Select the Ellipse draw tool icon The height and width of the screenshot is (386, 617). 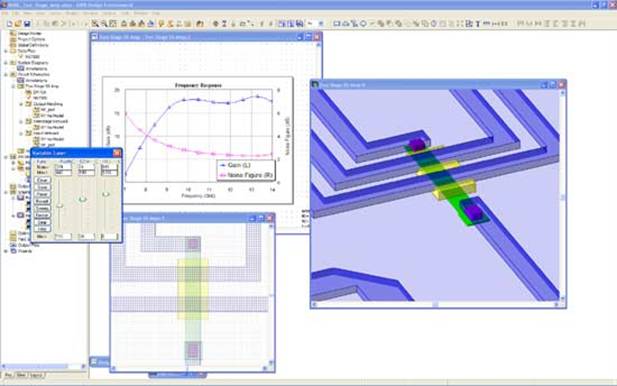coord(364,24)
